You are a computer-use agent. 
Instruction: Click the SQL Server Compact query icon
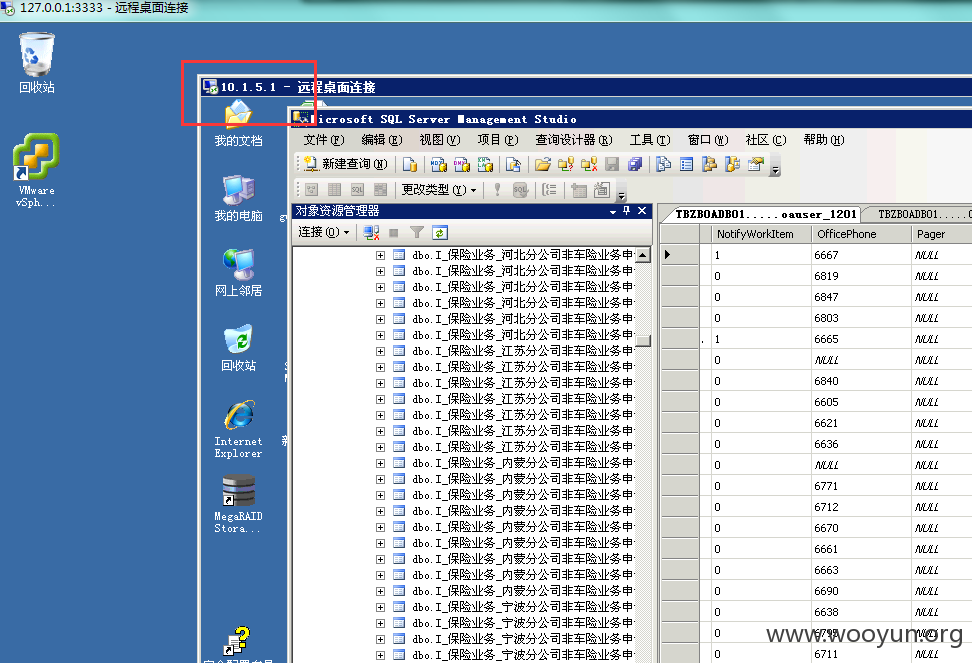point(513,164)
